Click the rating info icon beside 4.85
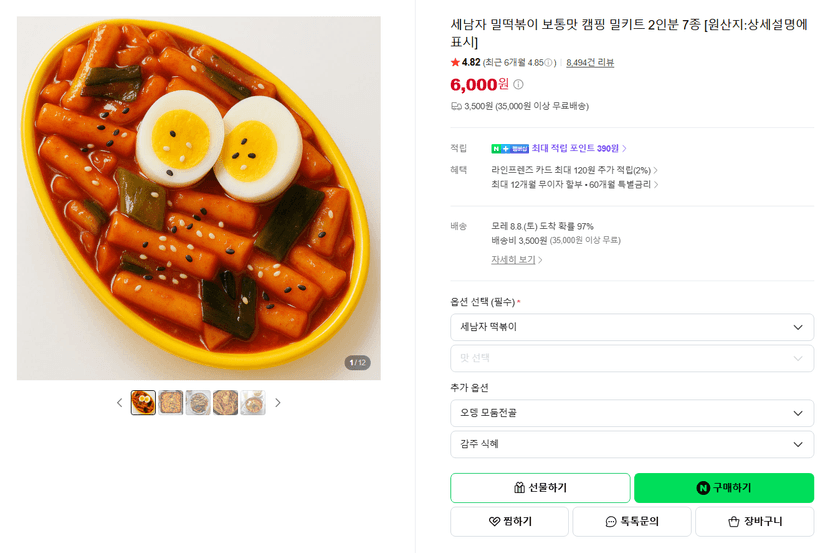The width and height of the screenshot is (828, 553). click(549, 63)
